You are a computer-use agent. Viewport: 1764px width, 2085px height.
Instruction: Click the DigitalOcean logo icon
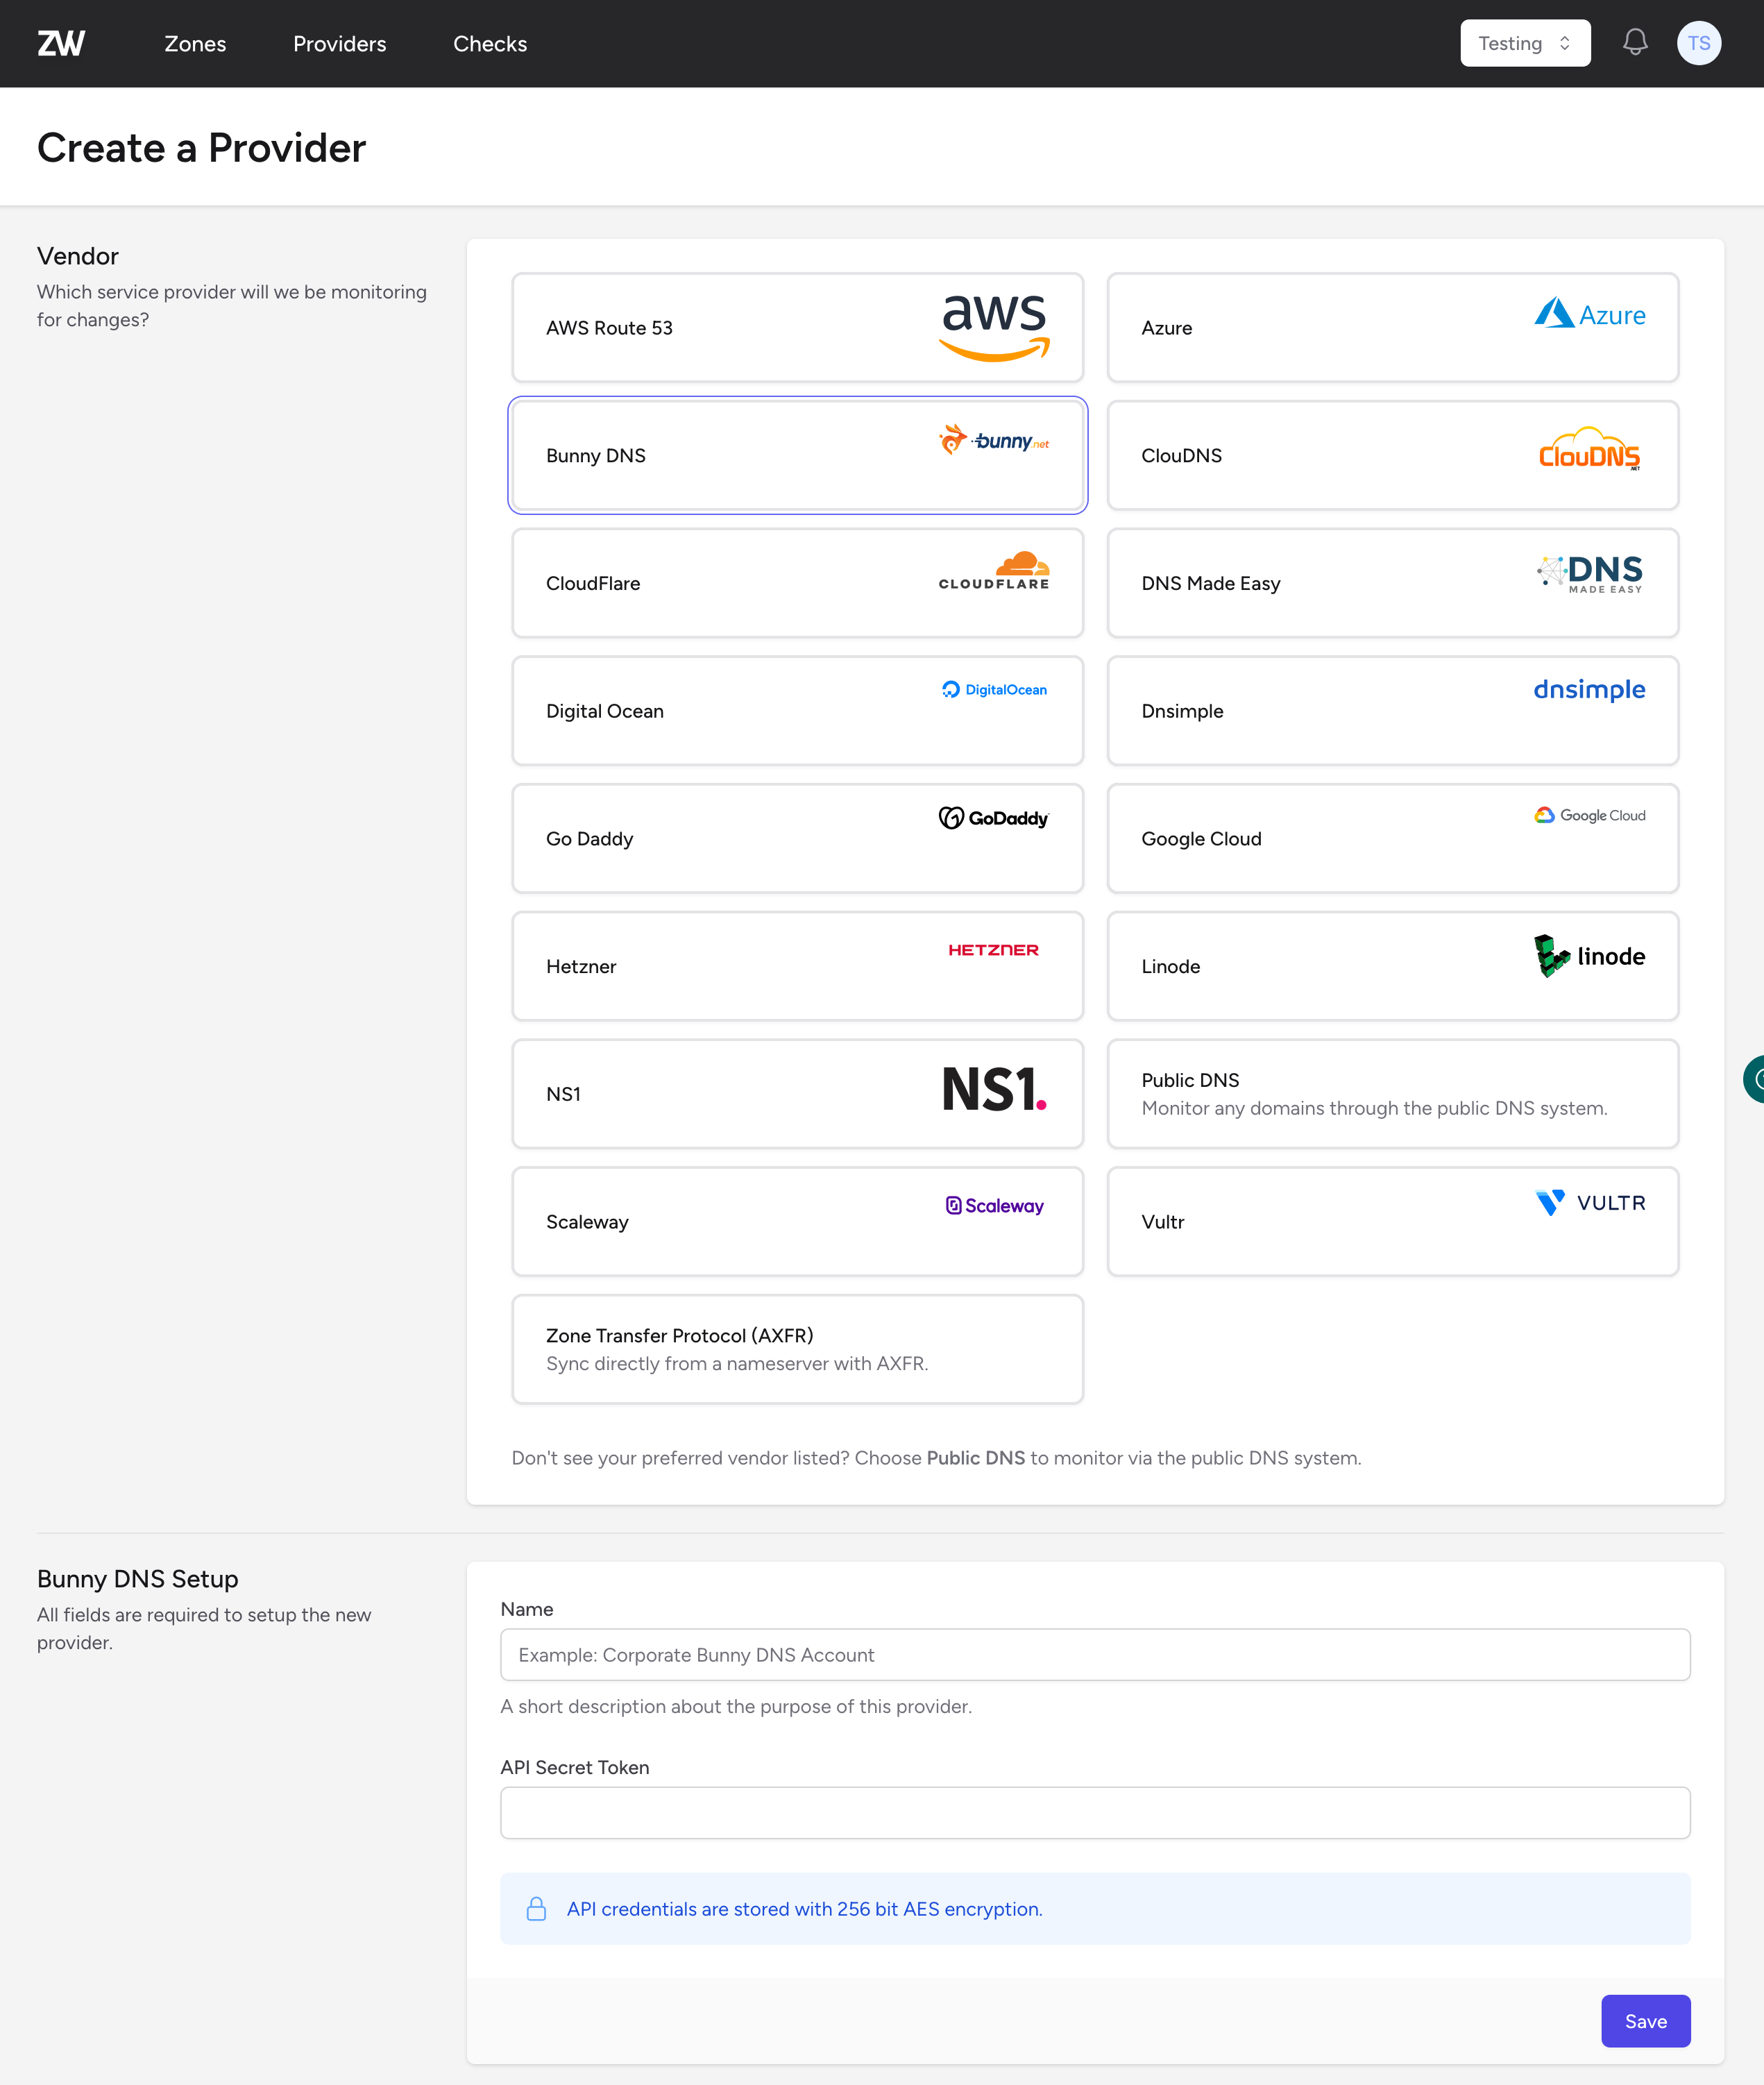click(x=994, y=689)
